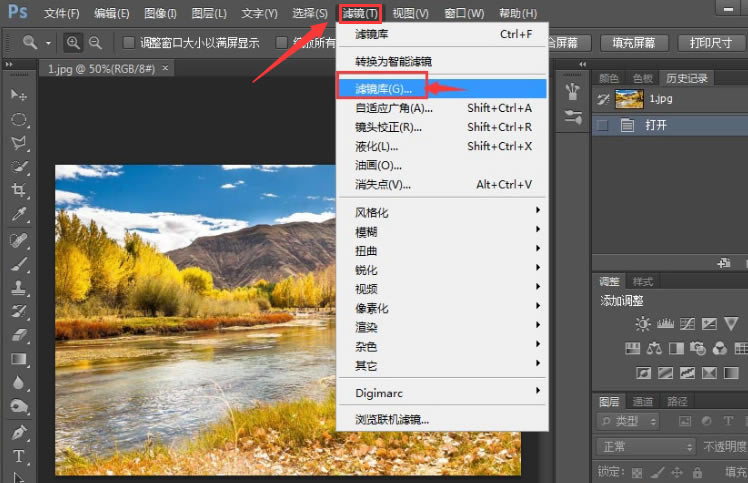Screen dimensions: 748x483
Task: Select the Gradient tool
Action: point(19,359)
